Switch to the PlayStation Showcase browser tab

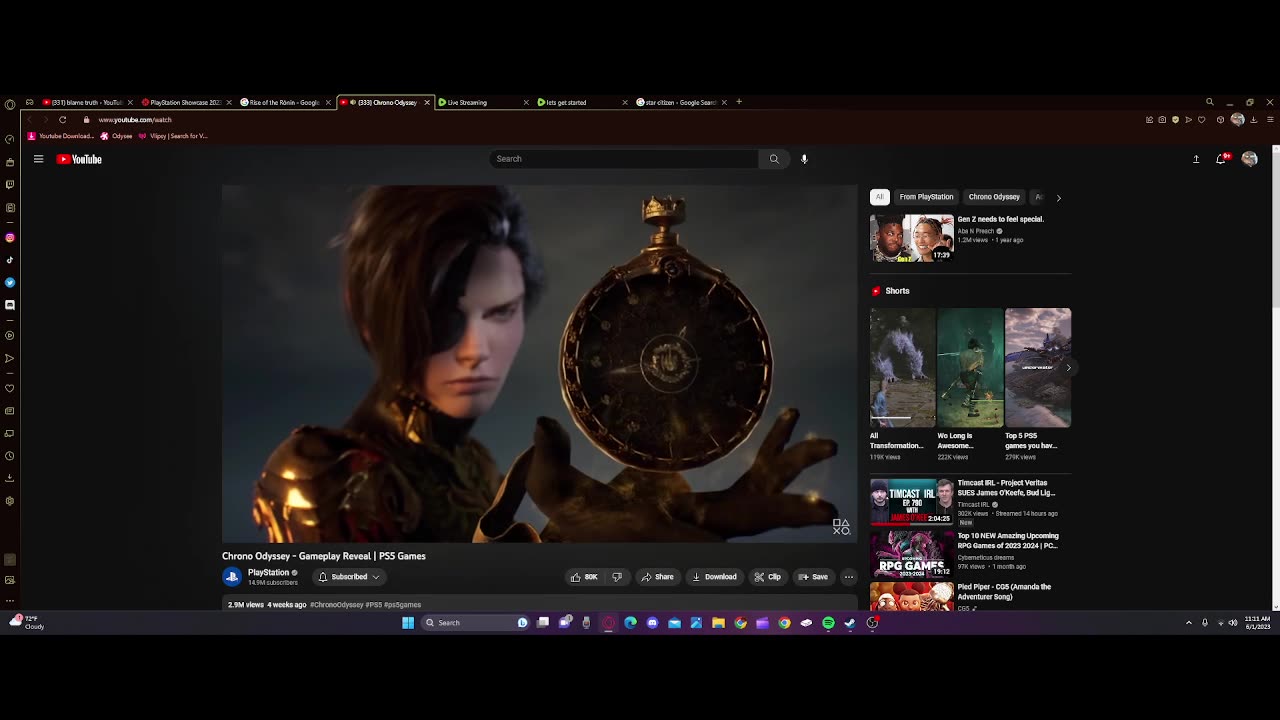point(184,102)
